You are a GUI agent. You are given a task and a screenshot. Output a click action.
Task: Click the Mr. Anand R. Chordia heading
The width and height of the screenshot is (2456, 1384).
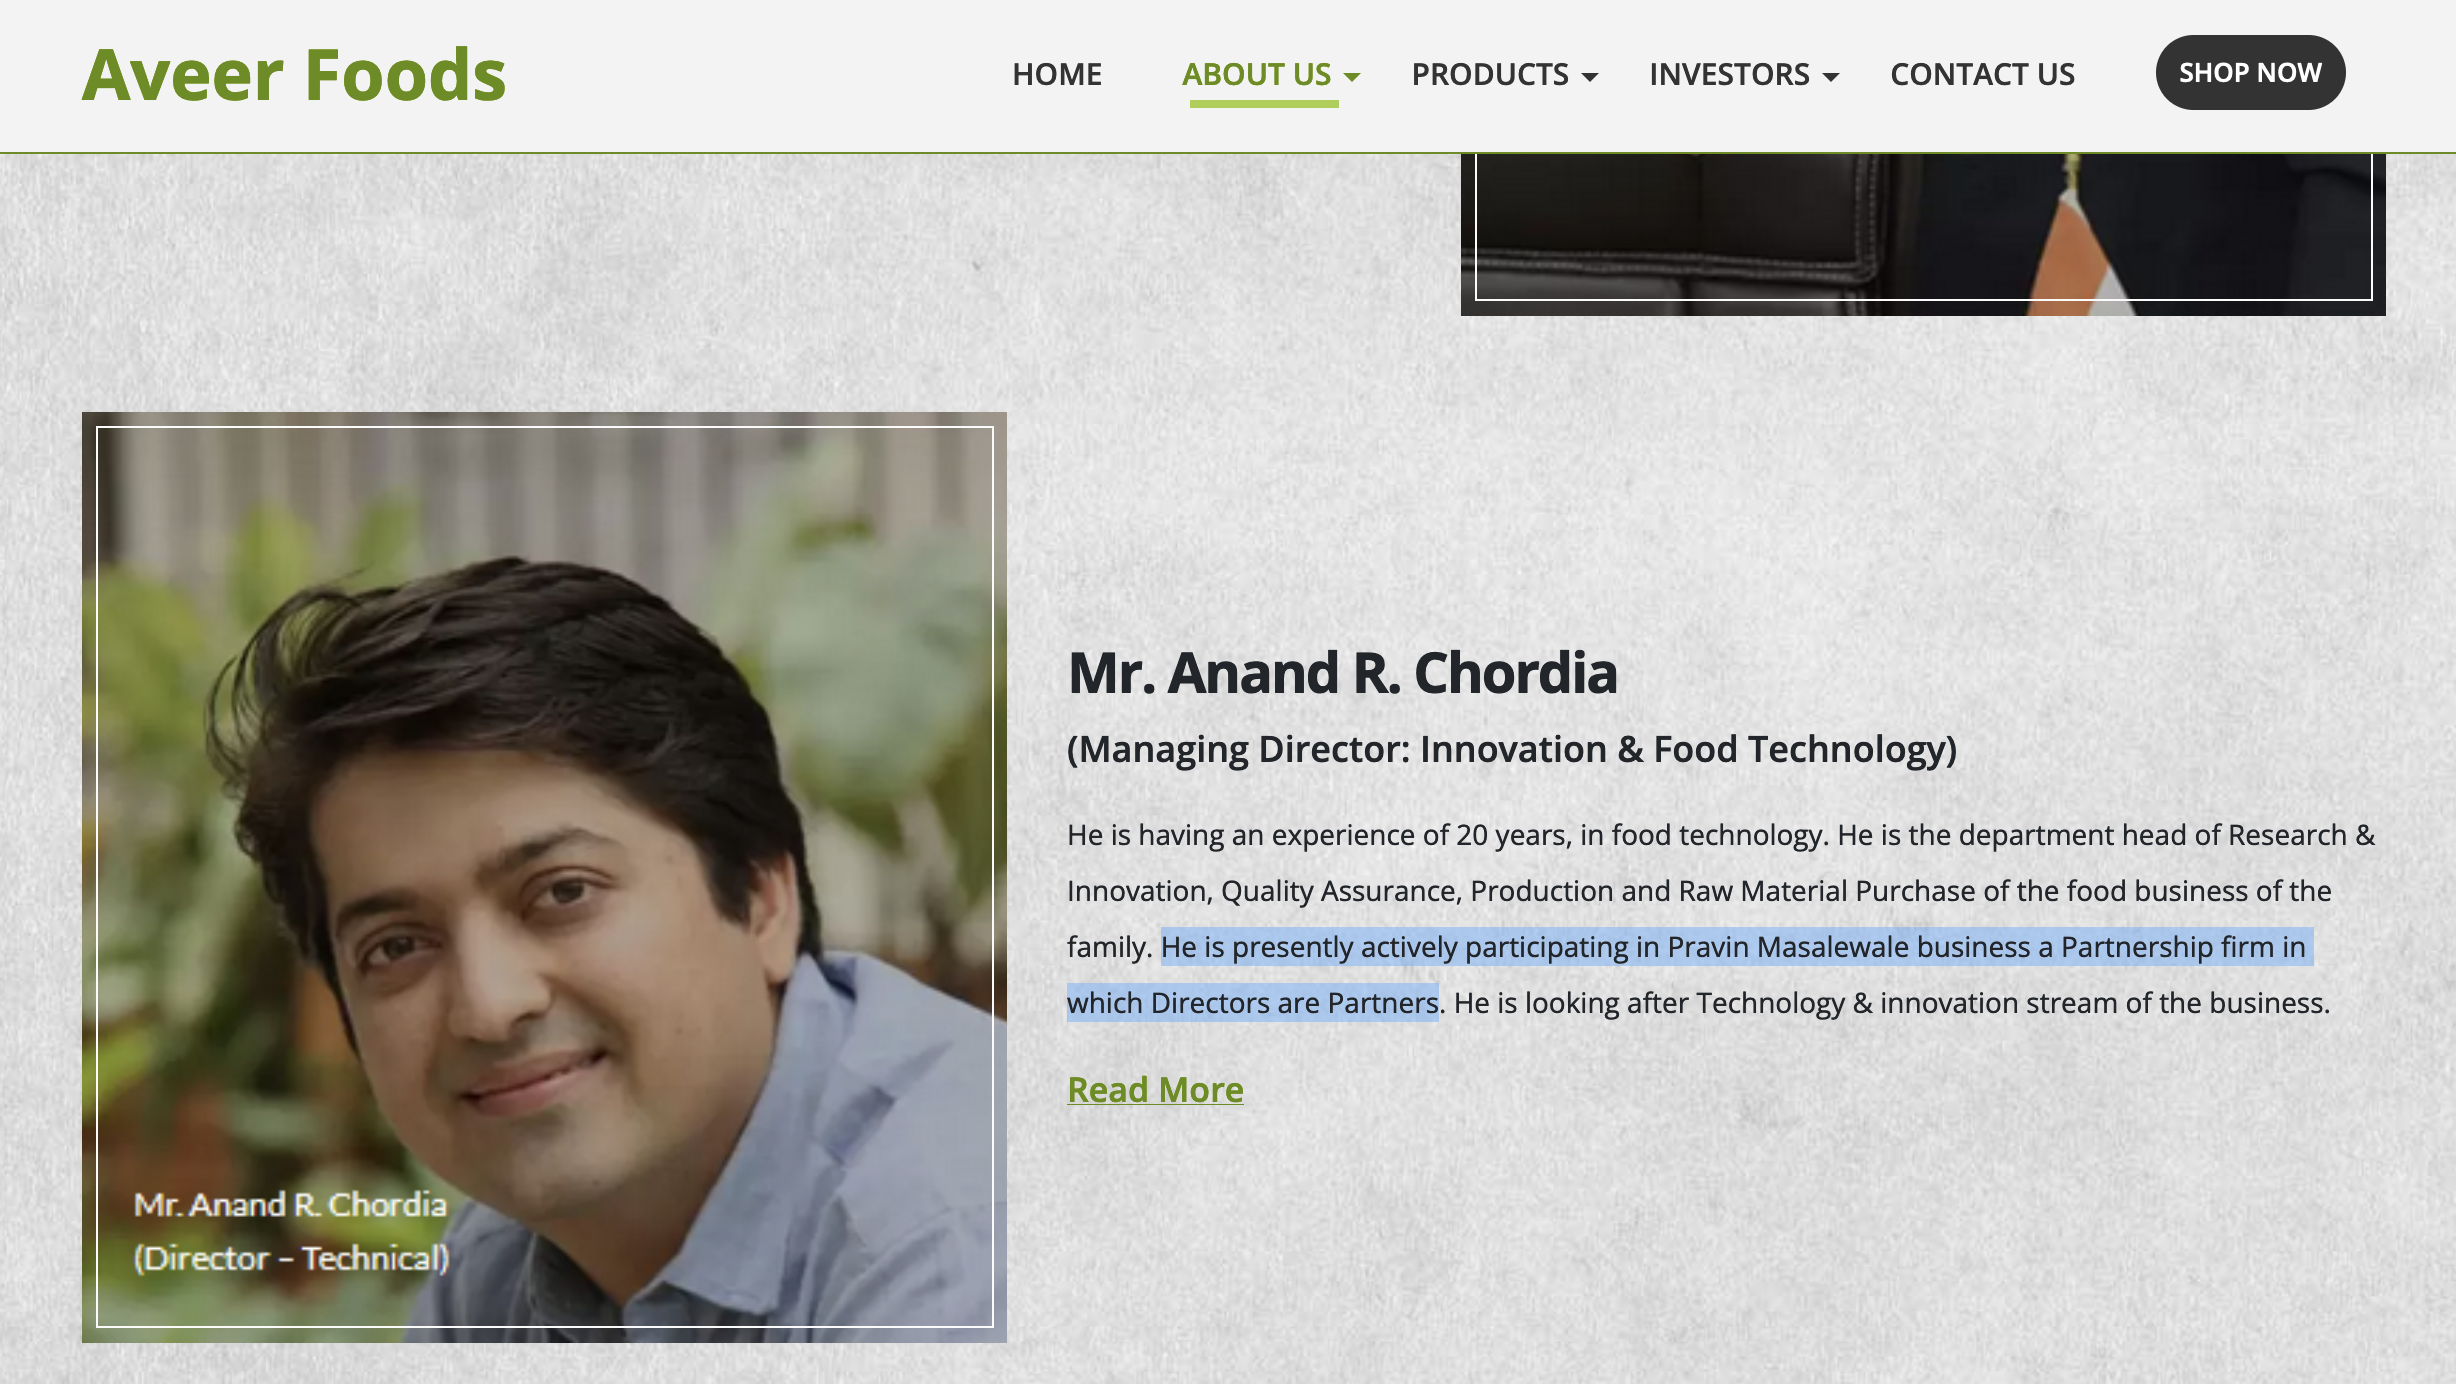[1342, 672]
